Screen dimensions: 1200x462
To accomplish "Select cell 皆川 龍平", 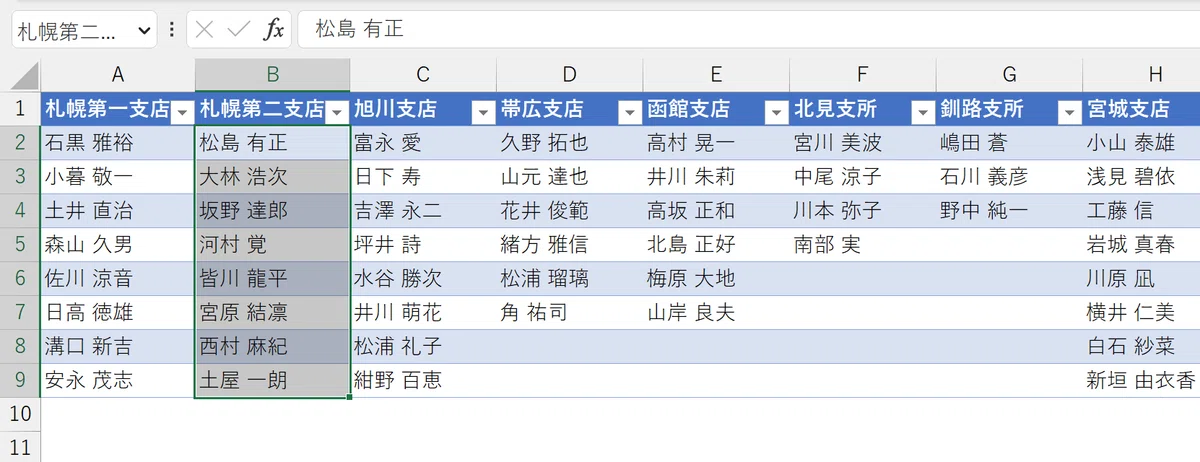I will pyautogui.click(x=273, y=279).
